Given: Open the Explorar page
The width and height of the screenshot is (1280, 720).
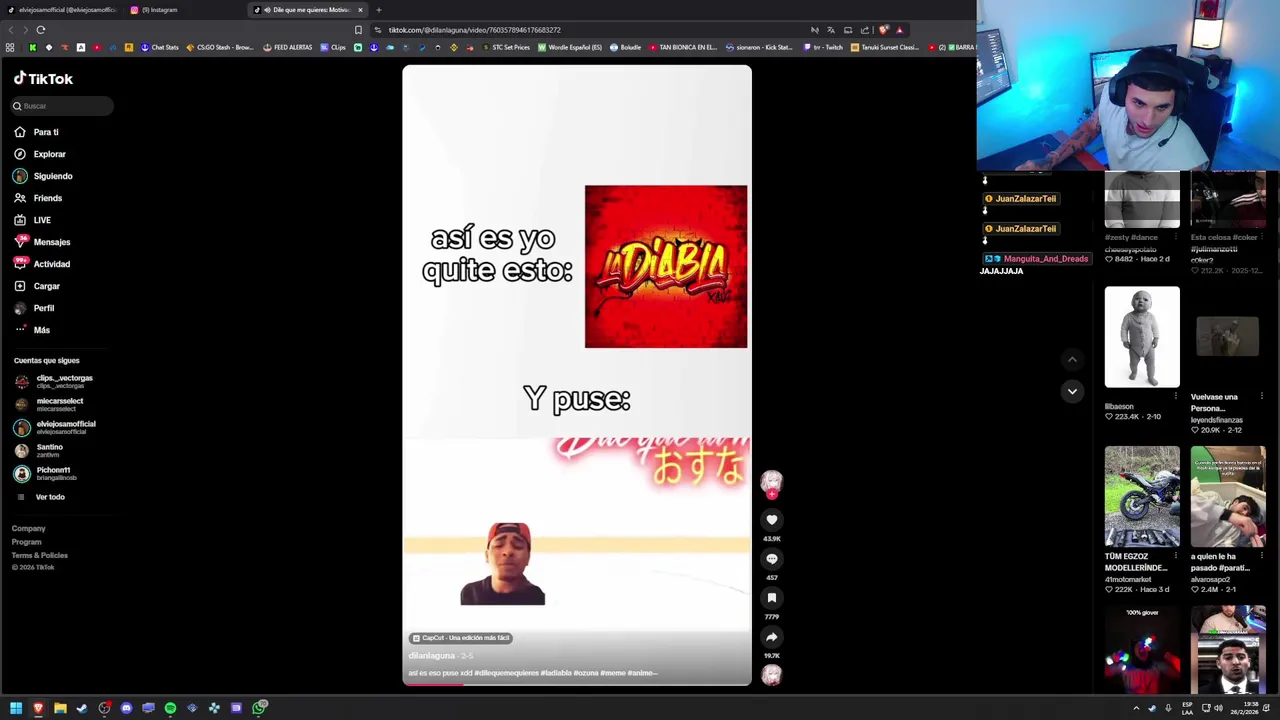Looking at the screenshot, I should [40, 154].
